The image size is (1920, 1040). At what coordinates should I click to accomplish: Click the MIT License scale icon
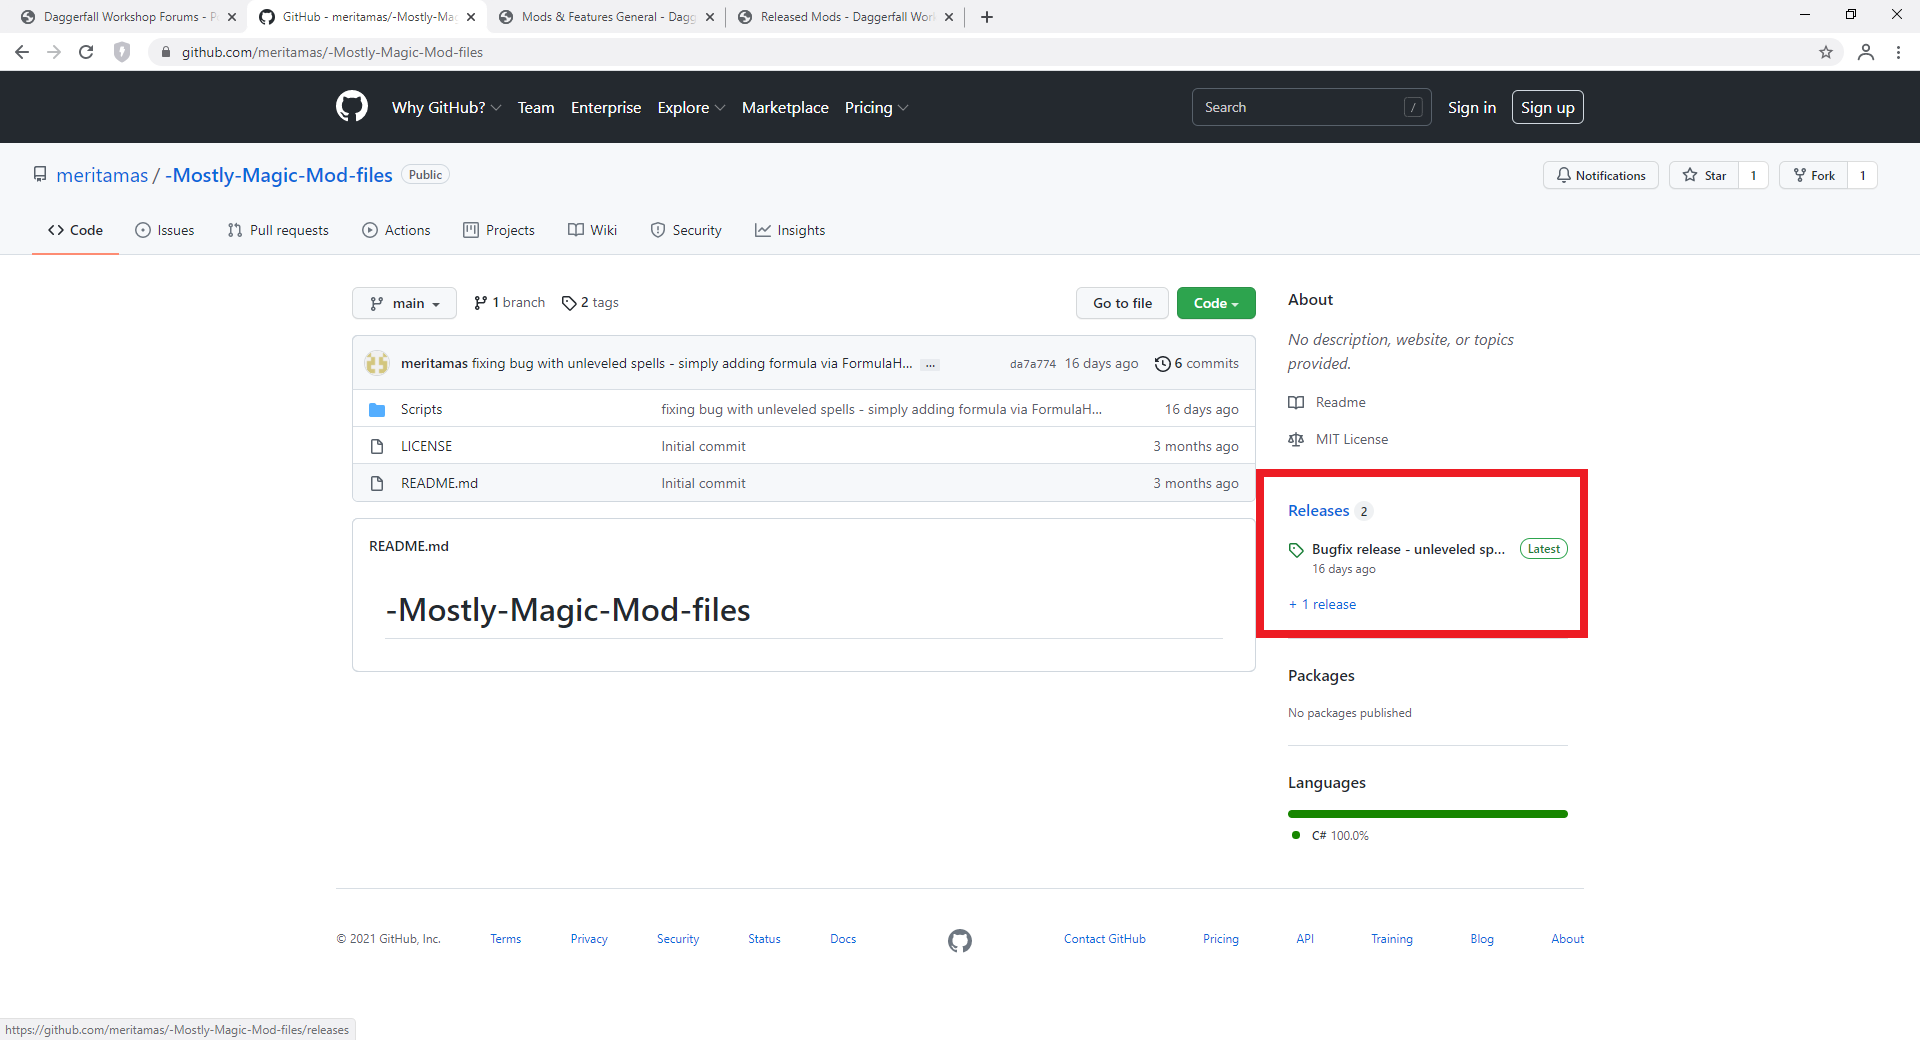(1296, 439)
